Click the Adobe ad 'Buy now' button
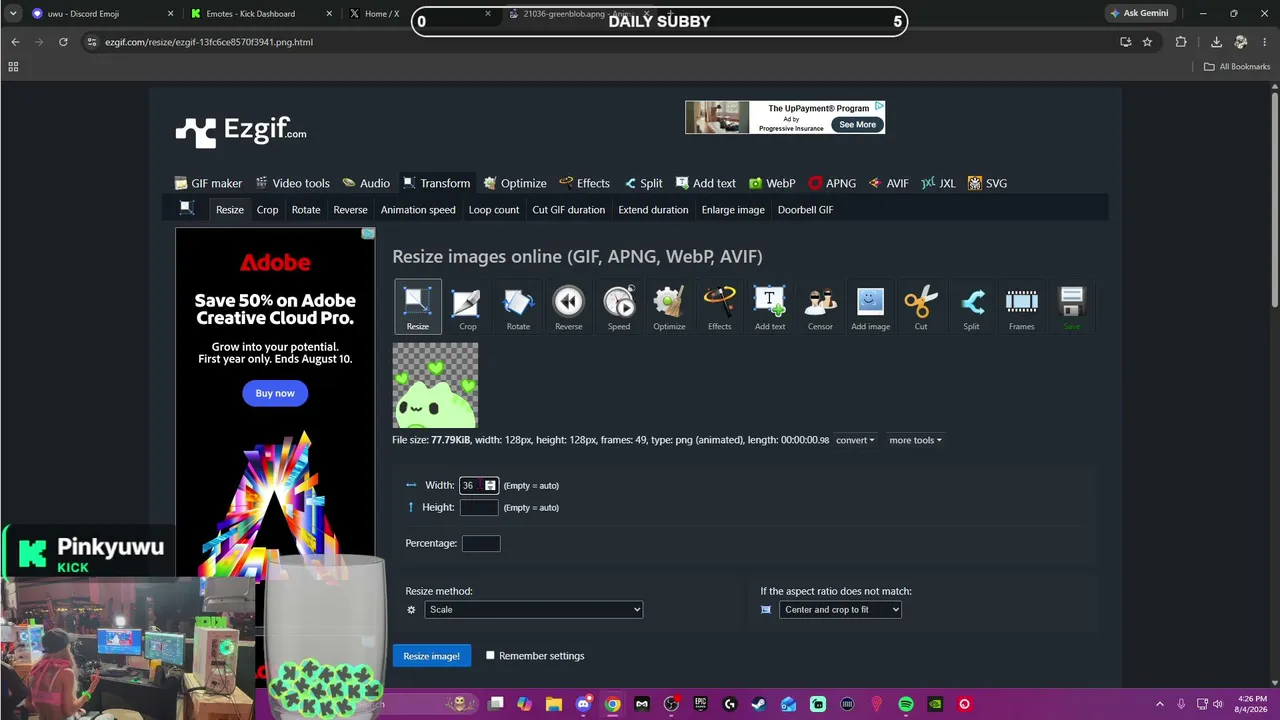The height and width of the screenshot is (720, 1280). point(275,393)
